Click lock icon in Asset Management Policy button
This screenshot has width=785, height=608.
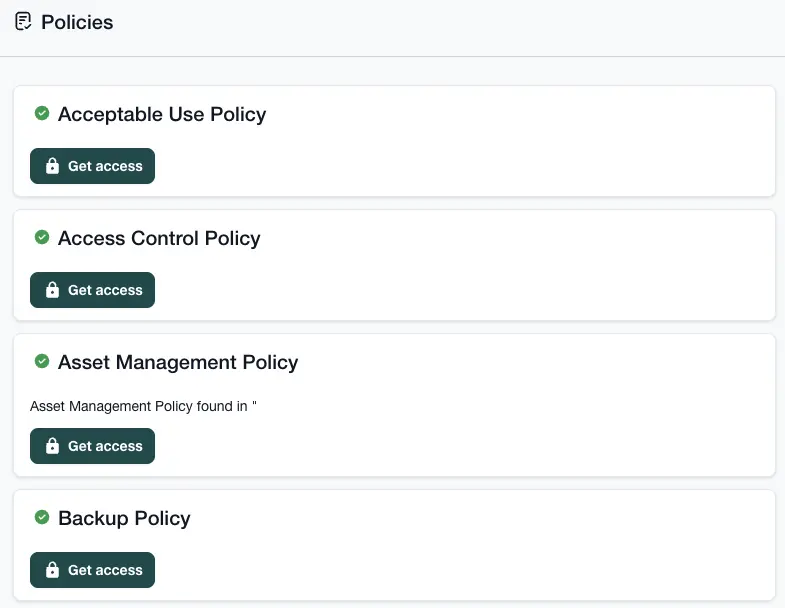(53, 447)
